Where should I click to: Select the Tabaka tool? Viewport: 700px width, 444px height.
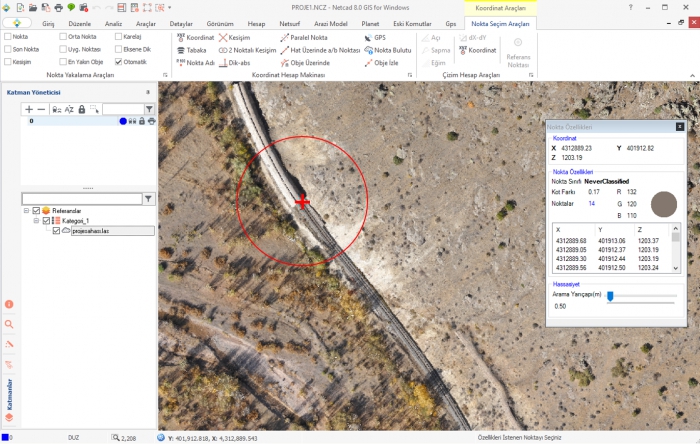(192, 50)
